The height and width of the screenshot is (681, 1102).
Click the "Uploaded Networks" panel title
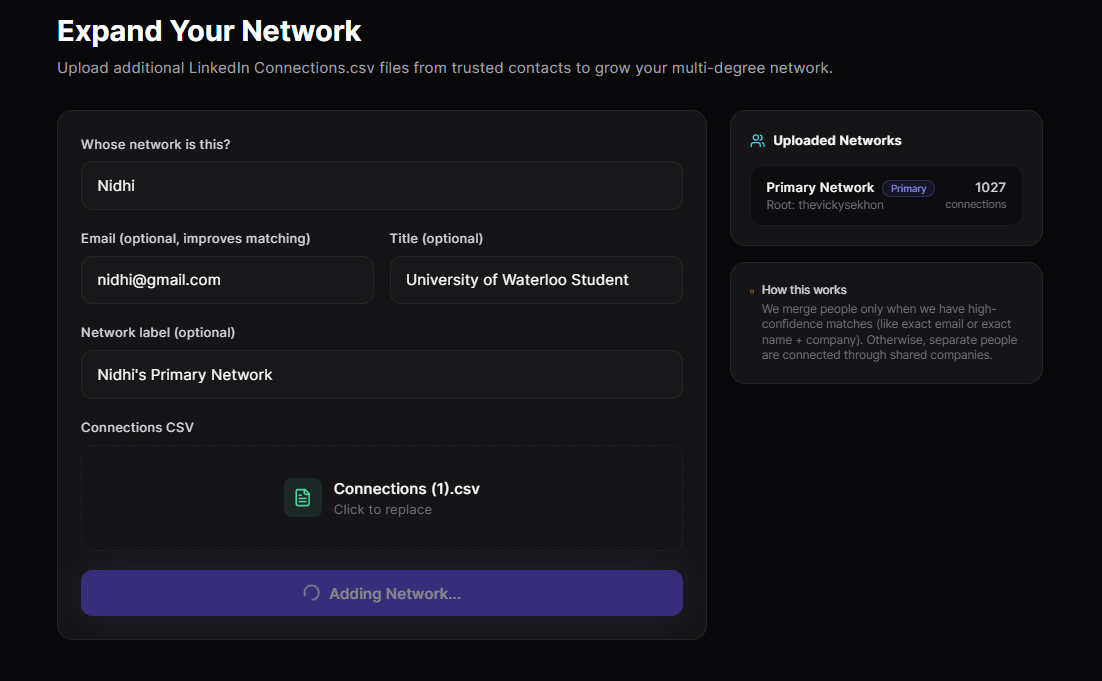pyautogui.click(x=837, y=141)
